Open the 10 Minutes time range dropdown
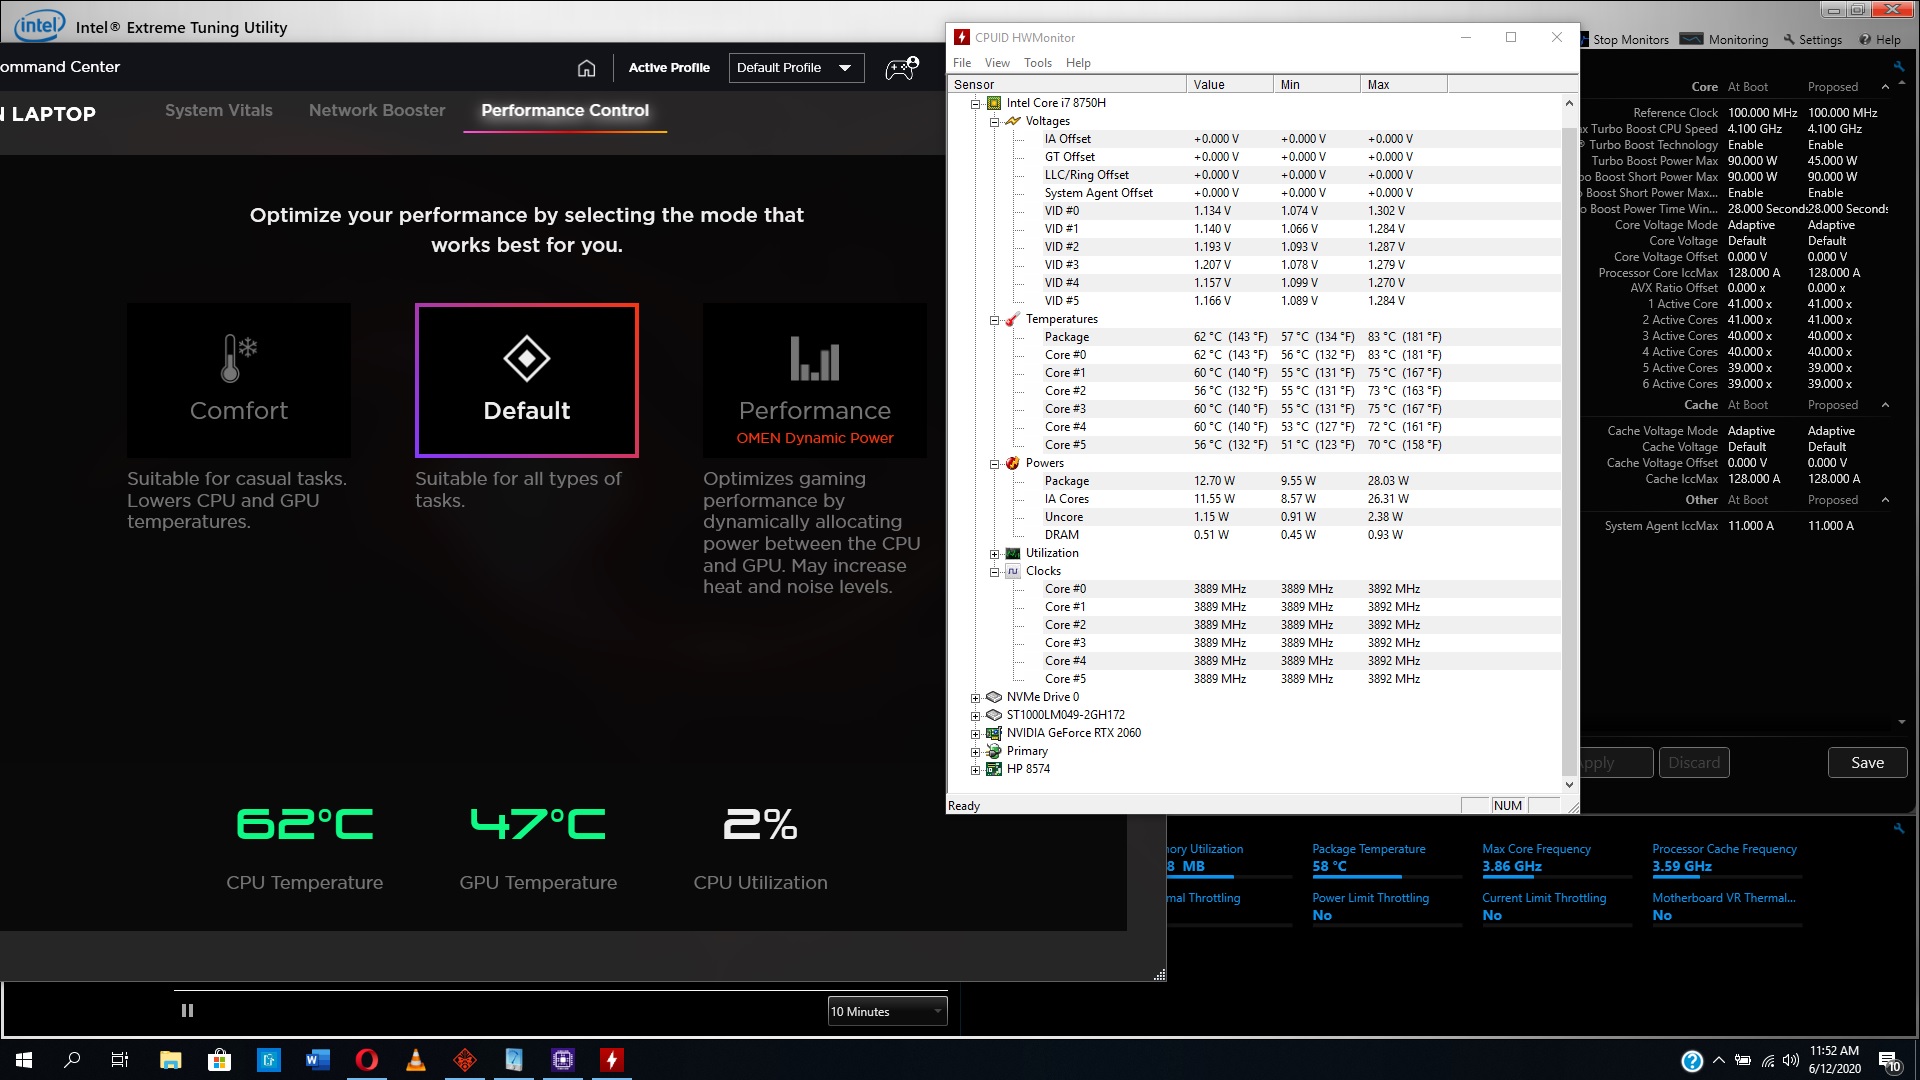1920x1080 pixels. (887, 1011)
